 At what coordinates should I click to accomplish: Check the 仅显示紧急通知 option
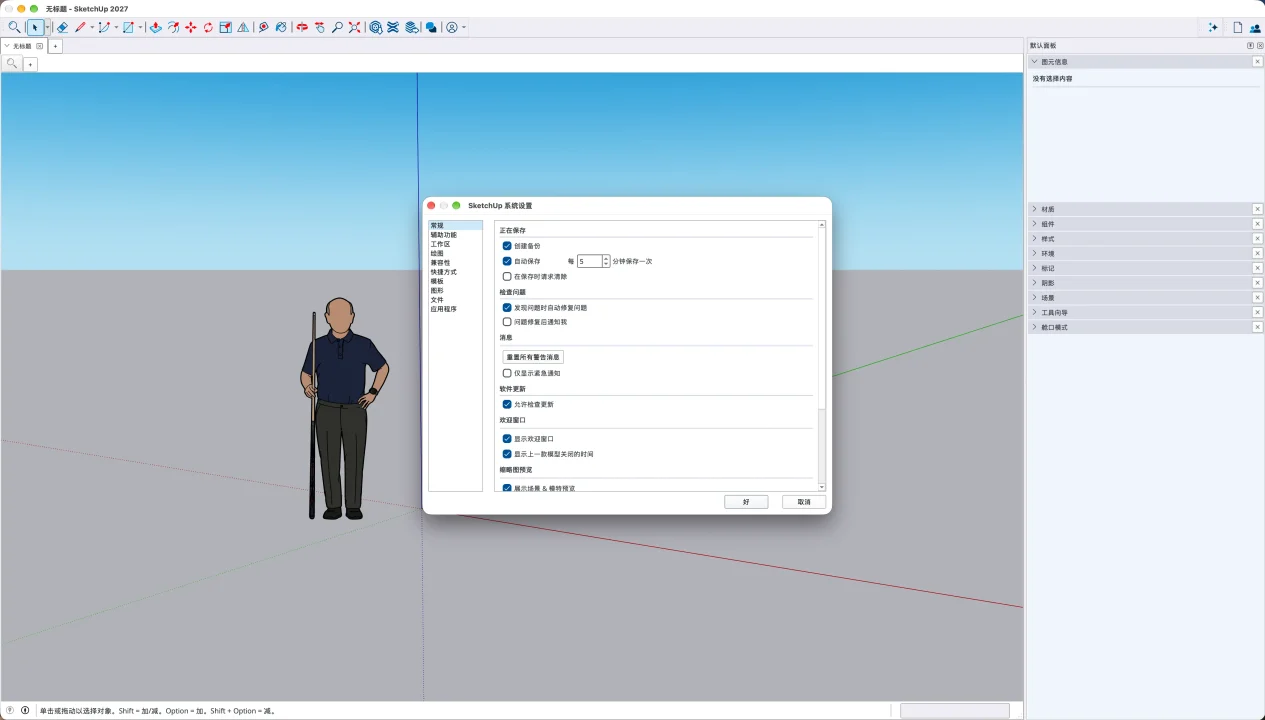point(507,373)
